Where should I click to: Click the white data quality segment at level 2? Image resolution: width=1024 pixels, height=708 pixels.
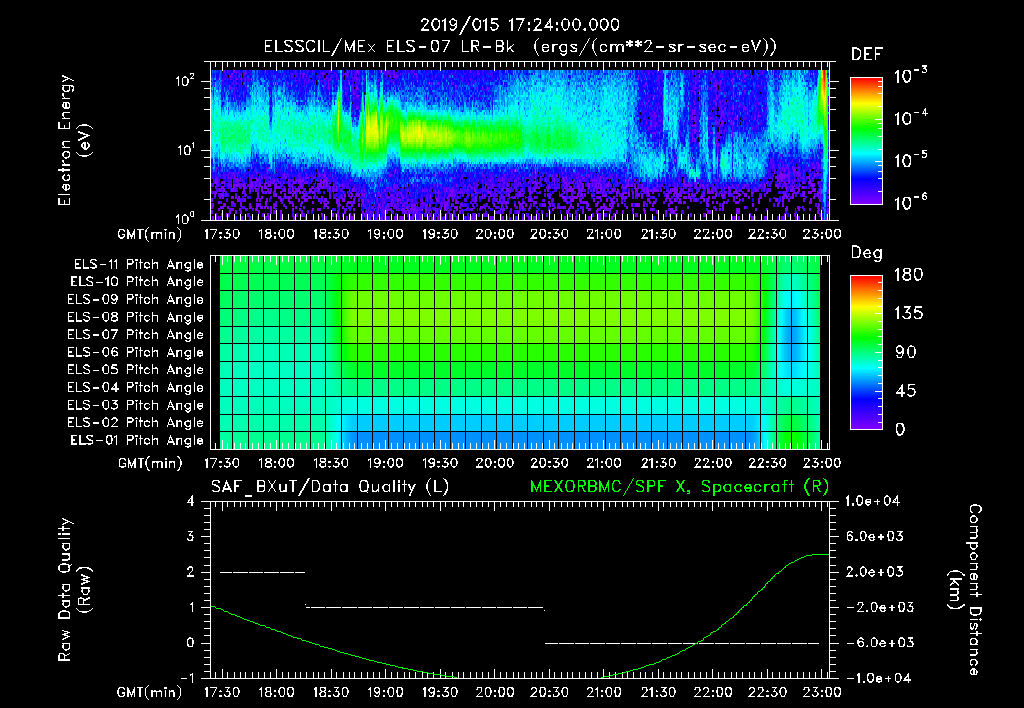point(263,572)
